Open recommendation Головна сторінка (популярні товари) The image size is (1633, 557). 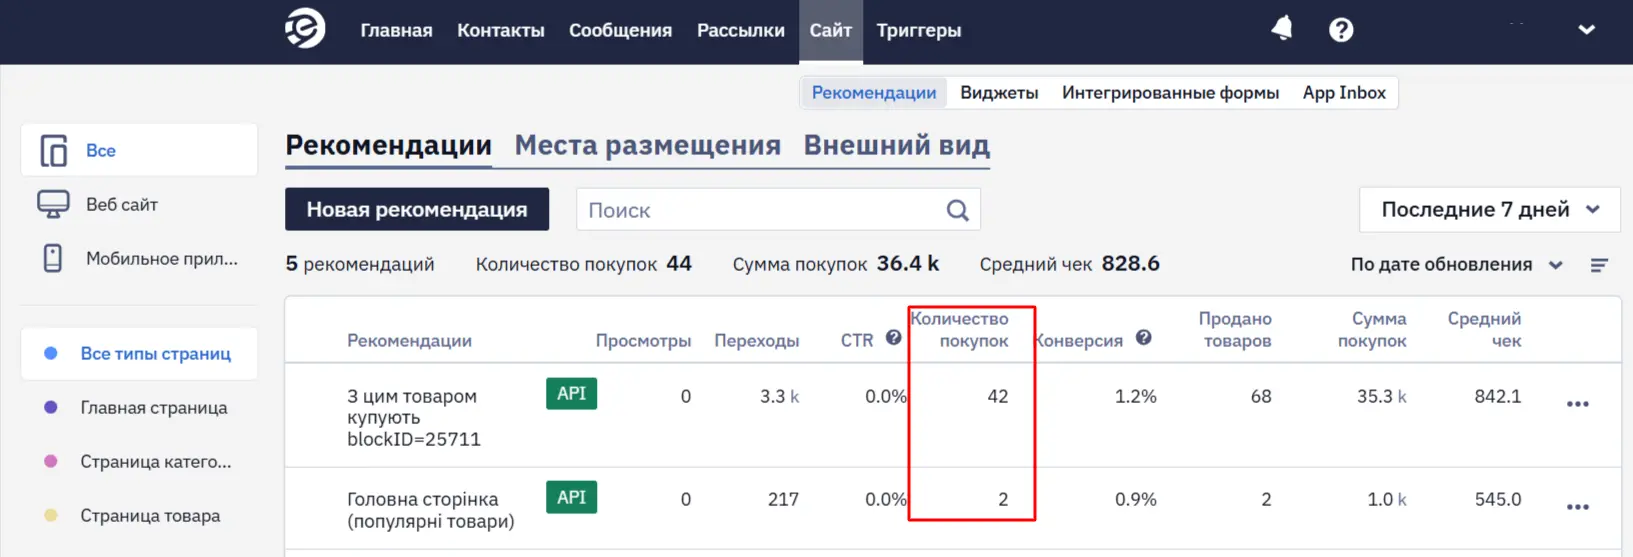(x=430, y=510)
